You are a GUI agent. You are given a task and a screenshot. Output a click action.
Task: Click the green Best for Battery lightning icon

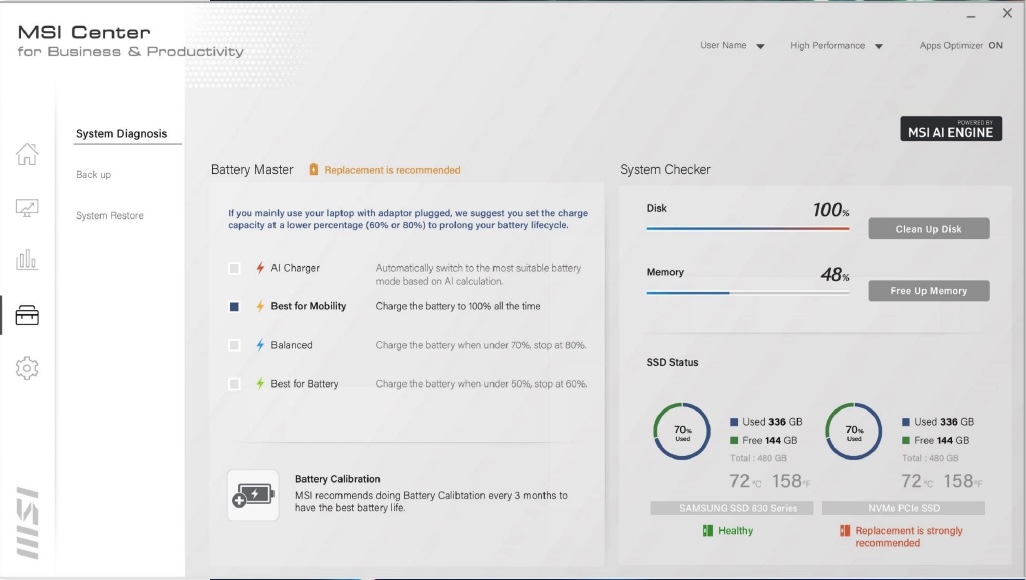pos(260,384)
